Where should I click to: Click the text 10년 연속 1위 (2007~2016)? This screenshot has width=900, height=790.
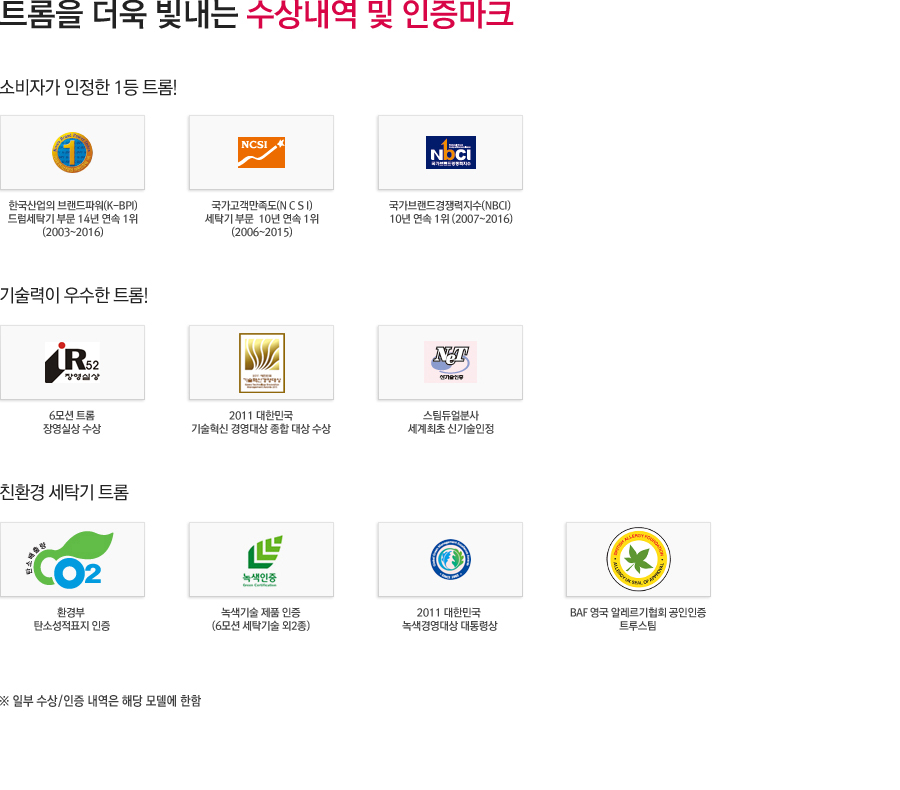[x=451, y=219]
